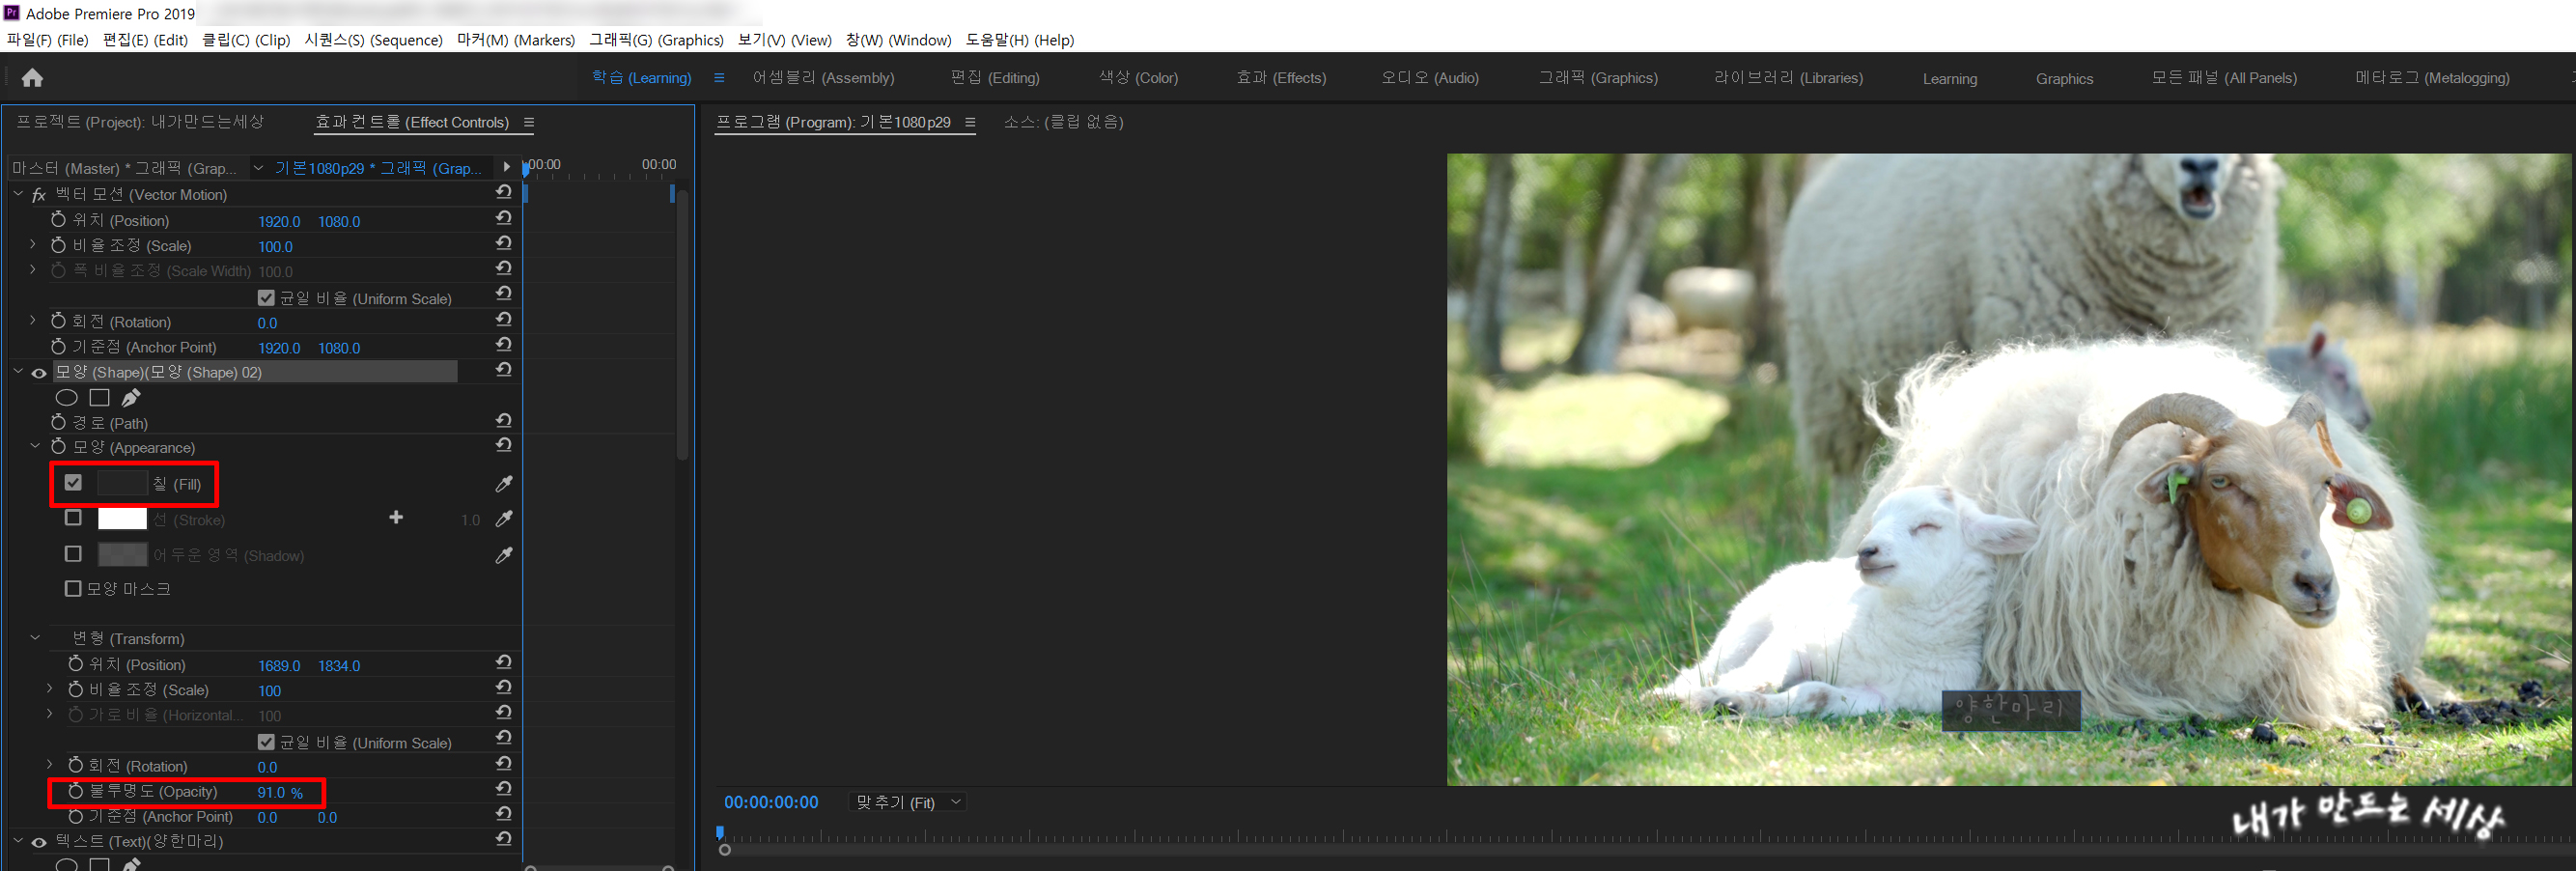
Task: Enable the shape mask checkbox
Action: point(73,589)
